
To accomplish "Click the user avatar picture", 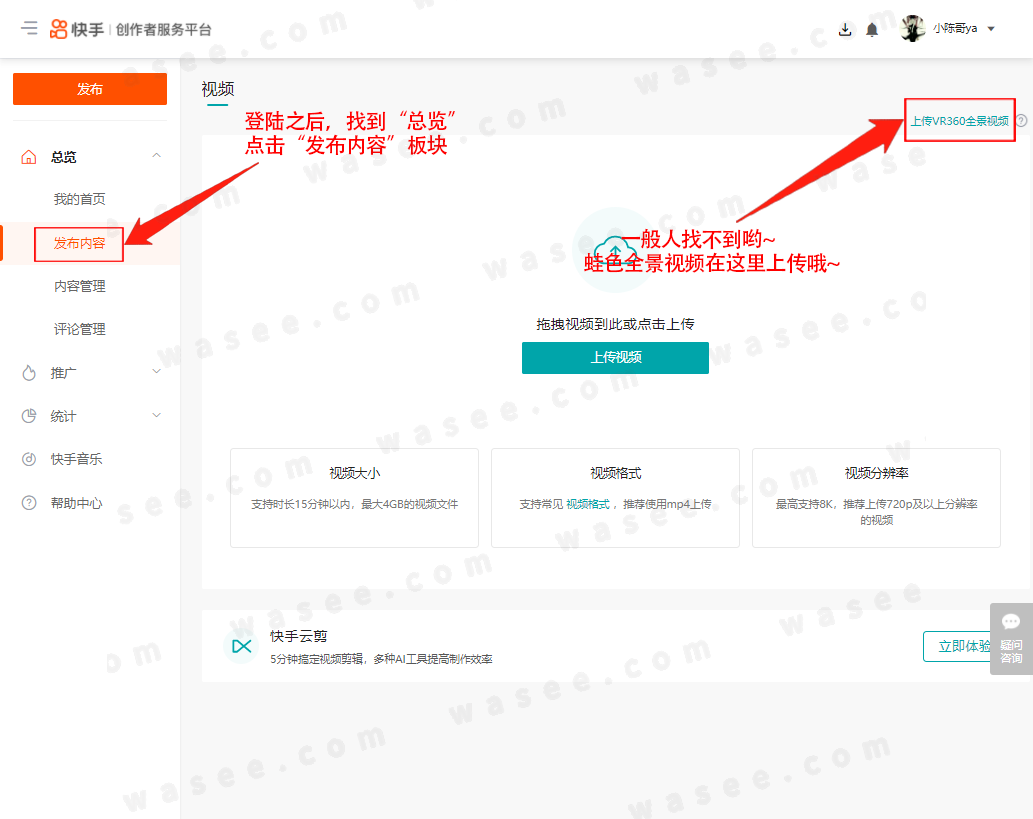I will tap(913, 28).
